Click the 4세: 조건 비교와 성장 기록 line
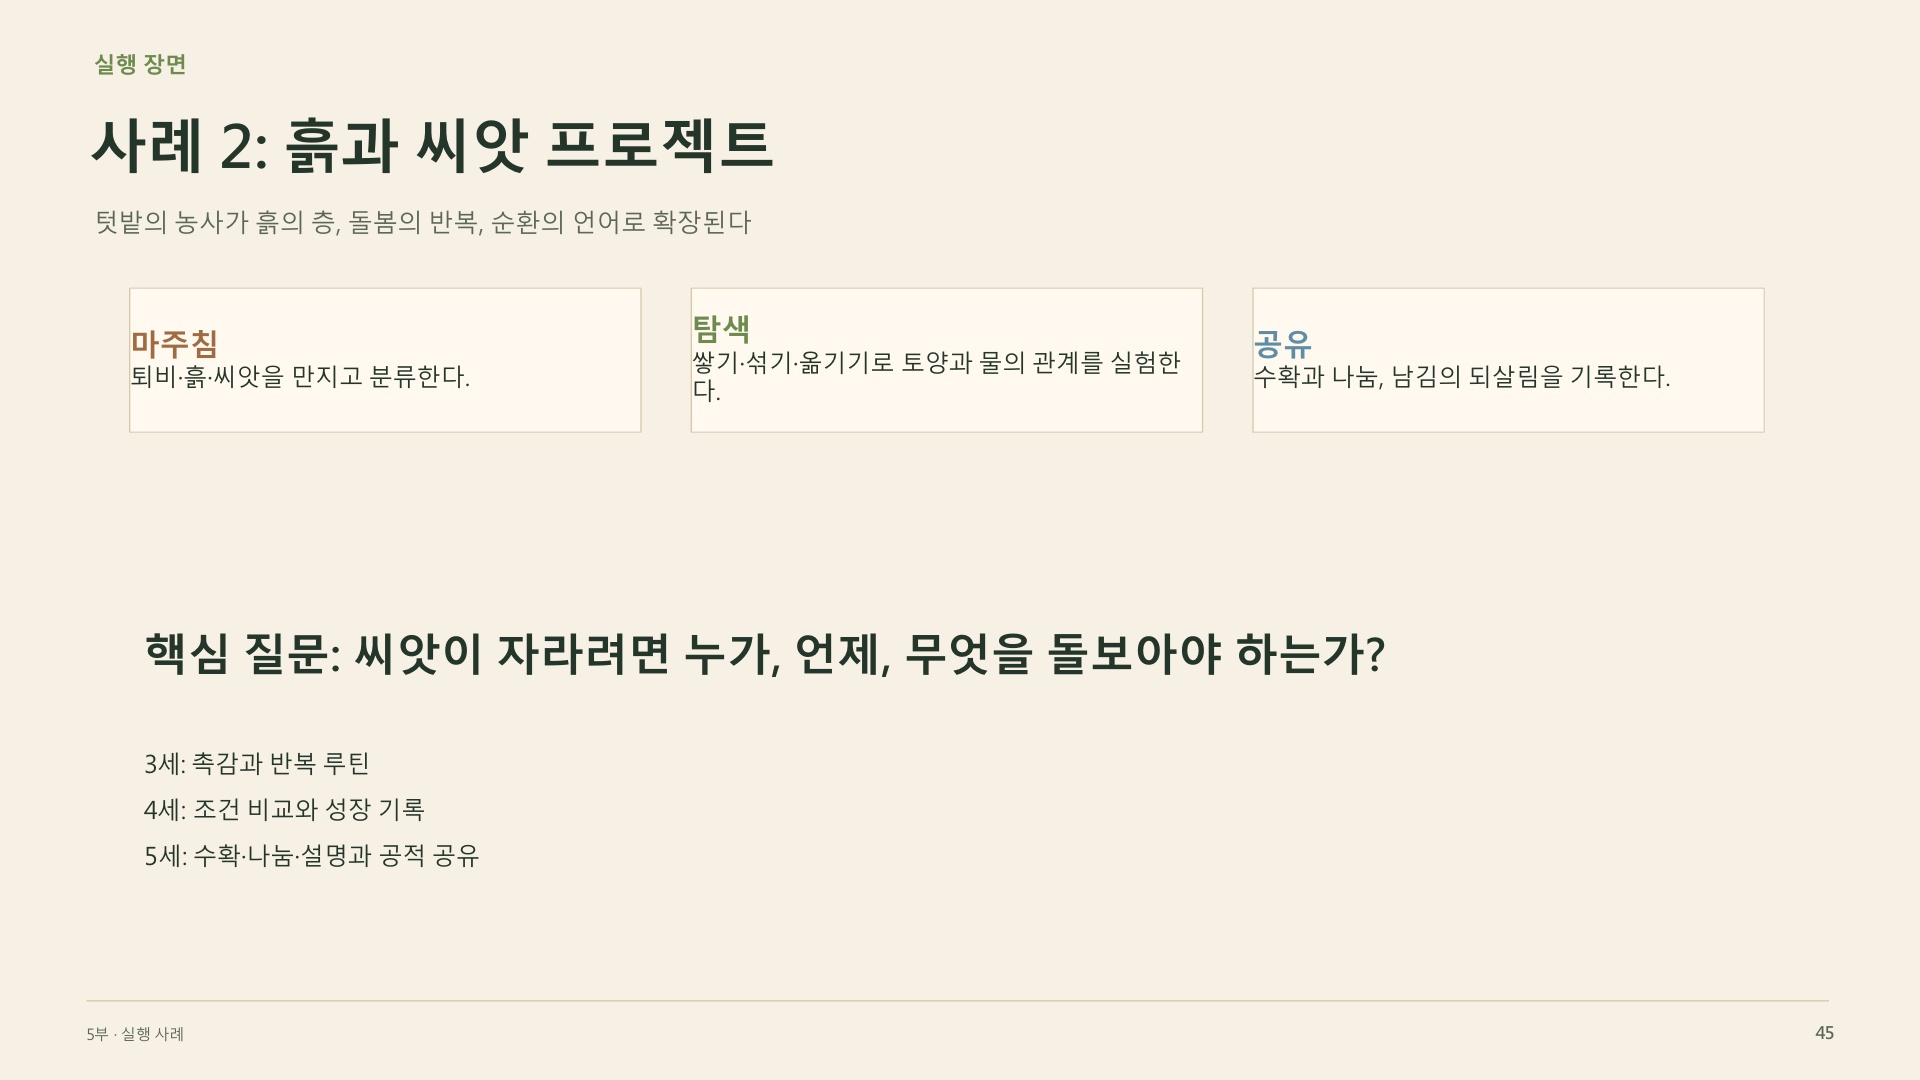This screenshot has width=1920, height=1080. point(284,810)
